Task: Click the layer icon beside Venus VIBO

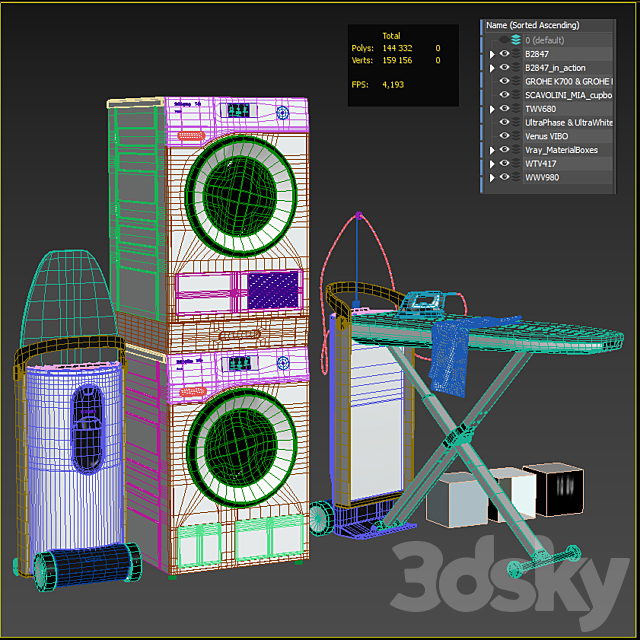Action: pos(517,136)
